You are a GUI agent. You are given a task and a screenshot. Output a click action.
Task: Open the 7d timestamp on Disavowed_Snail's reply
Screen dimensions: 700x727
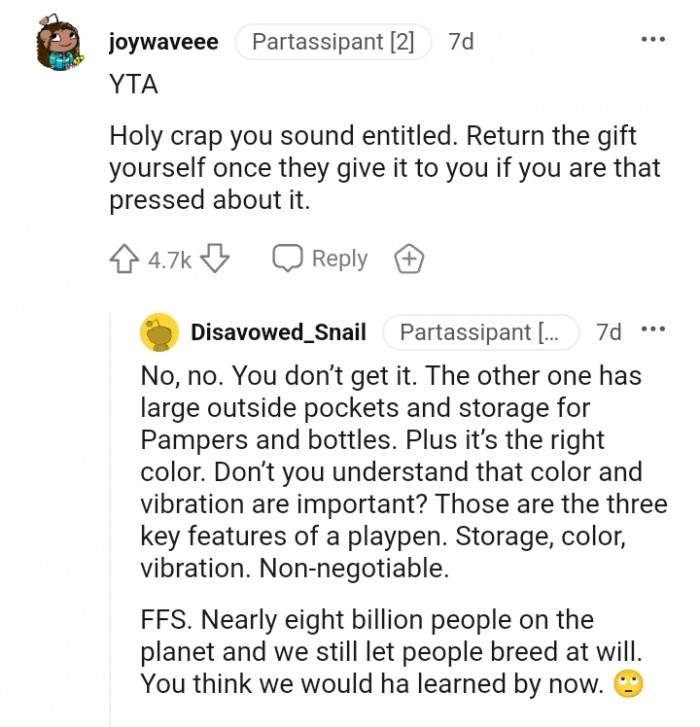coord(608,332)
